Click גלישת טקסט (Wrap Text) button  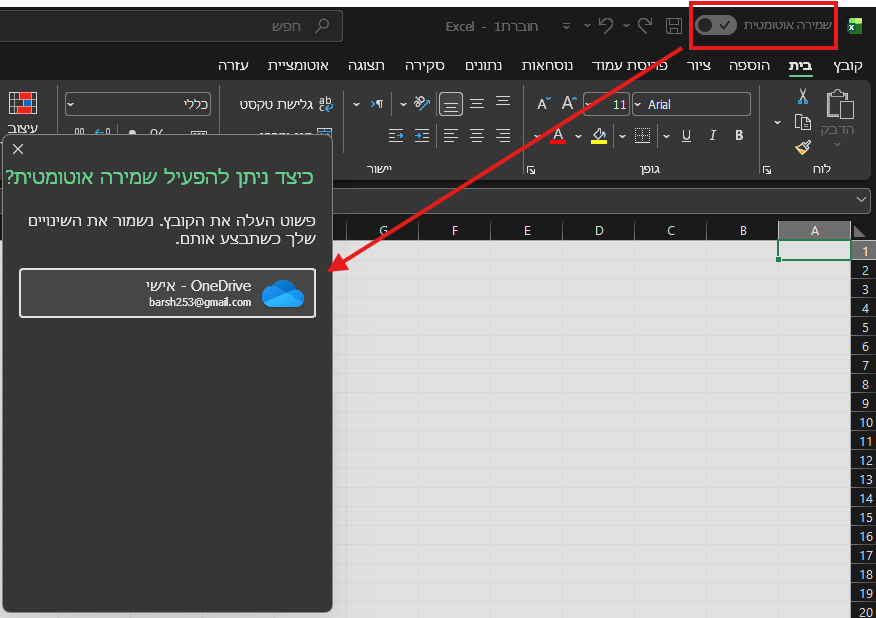[x=286, y=104]
